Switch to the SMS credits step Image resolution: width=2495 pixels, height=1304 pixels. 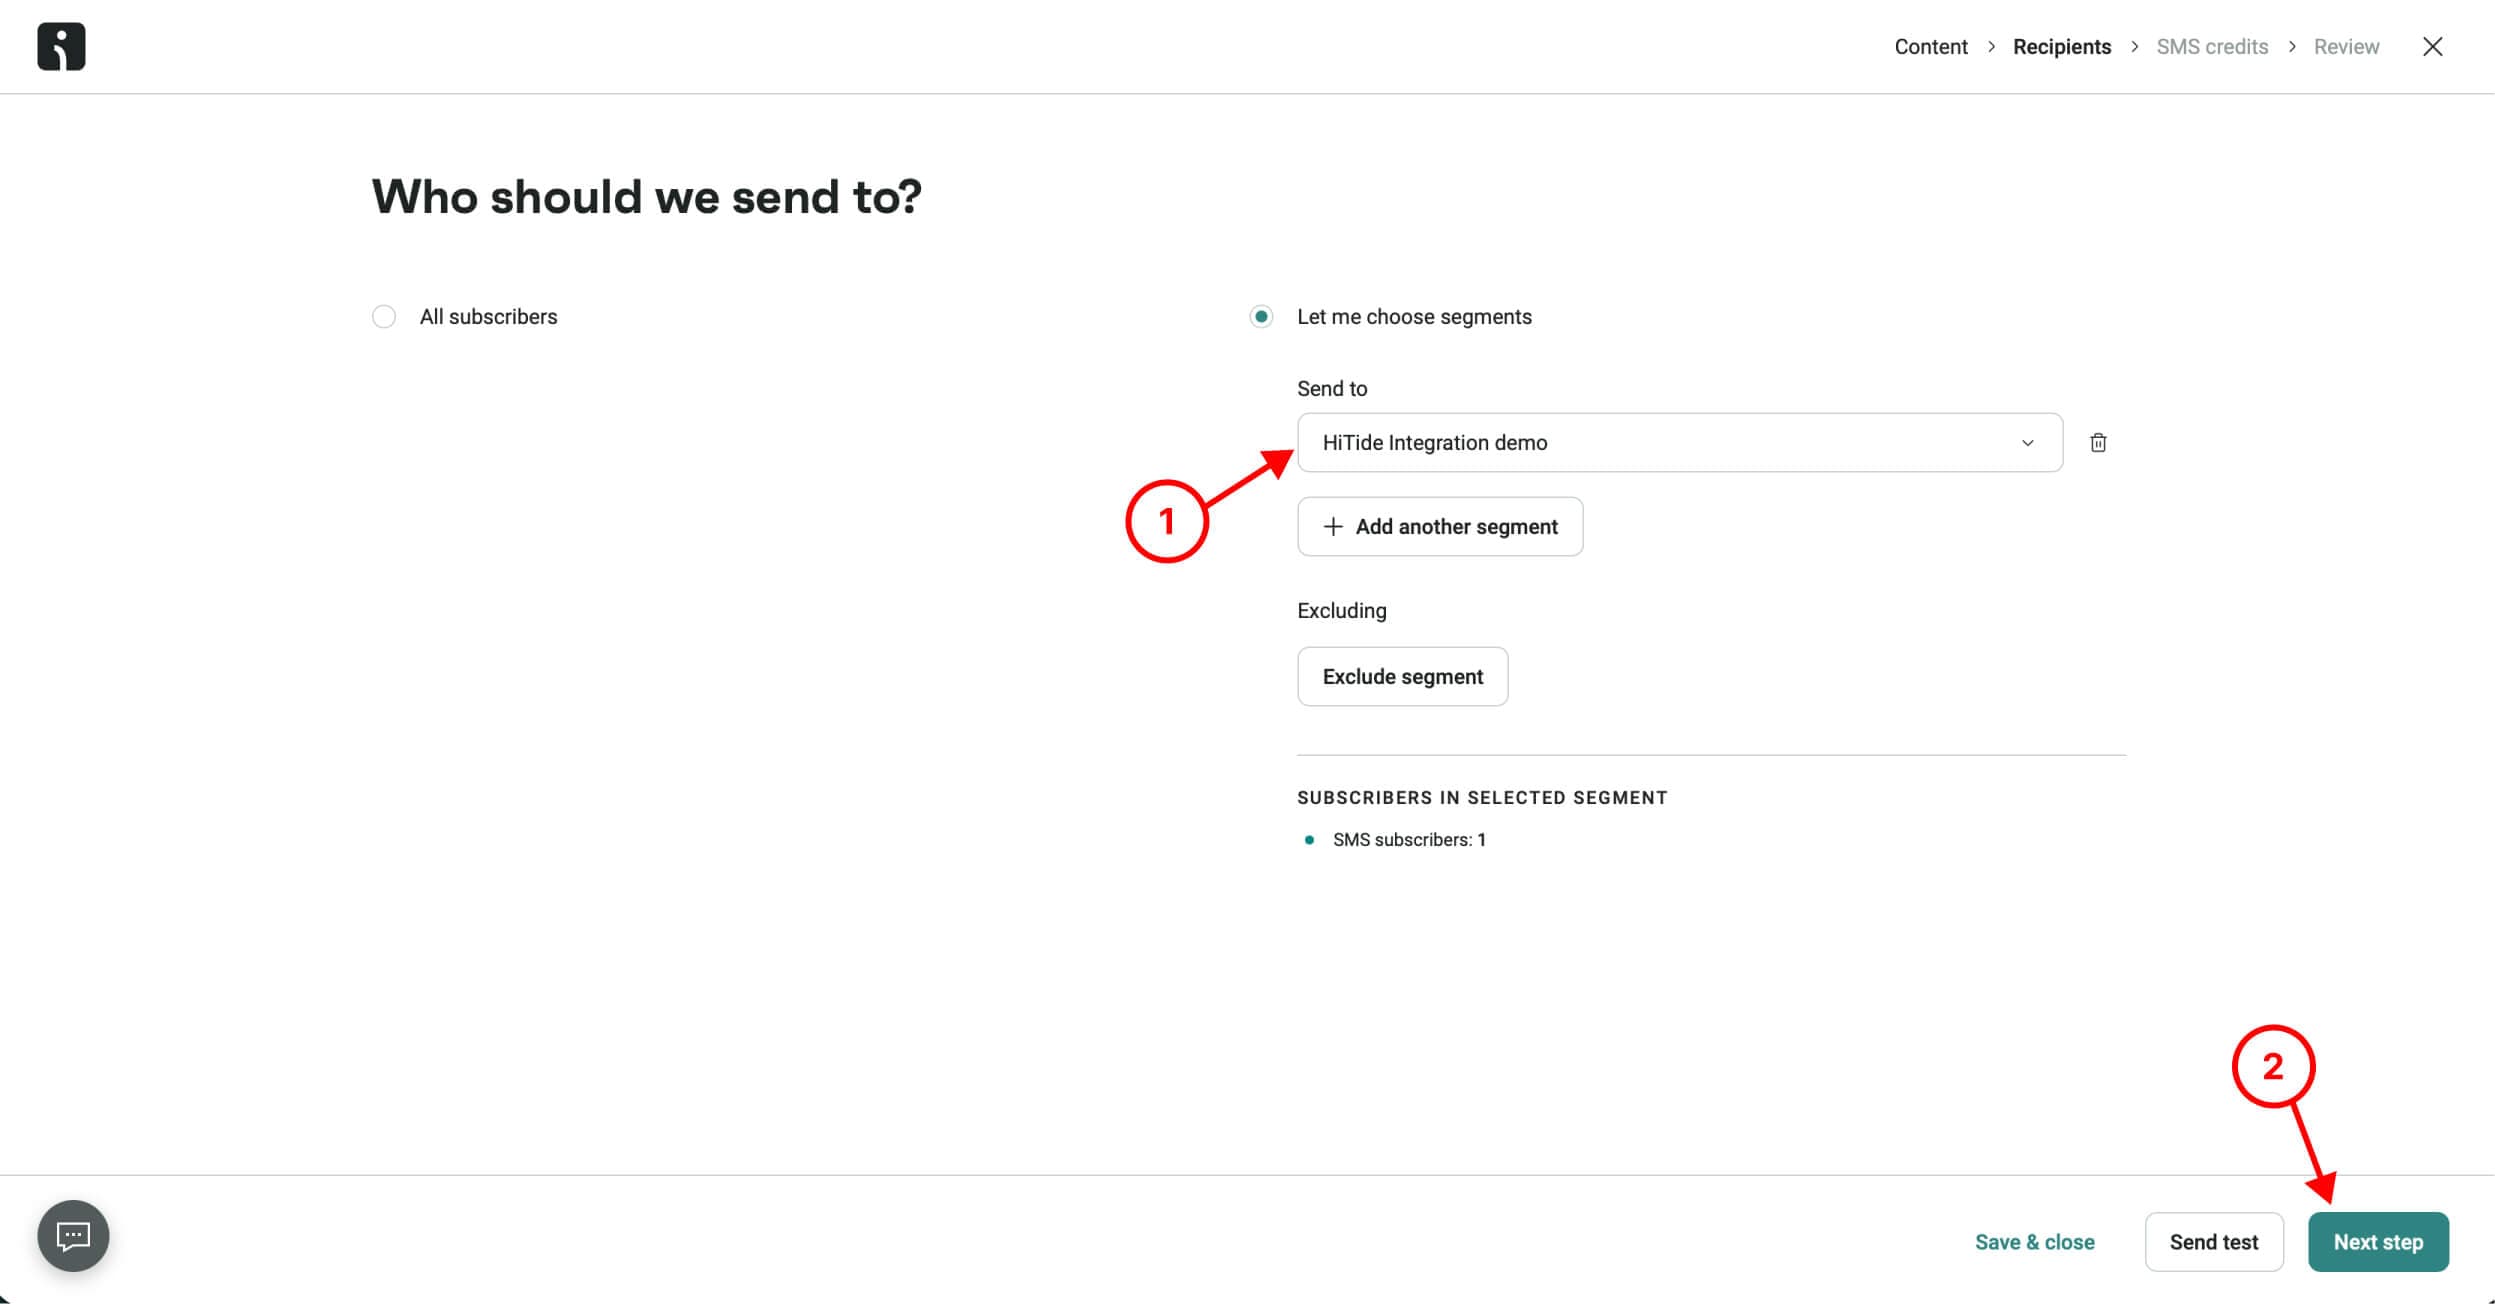(x=2211, y=47)
